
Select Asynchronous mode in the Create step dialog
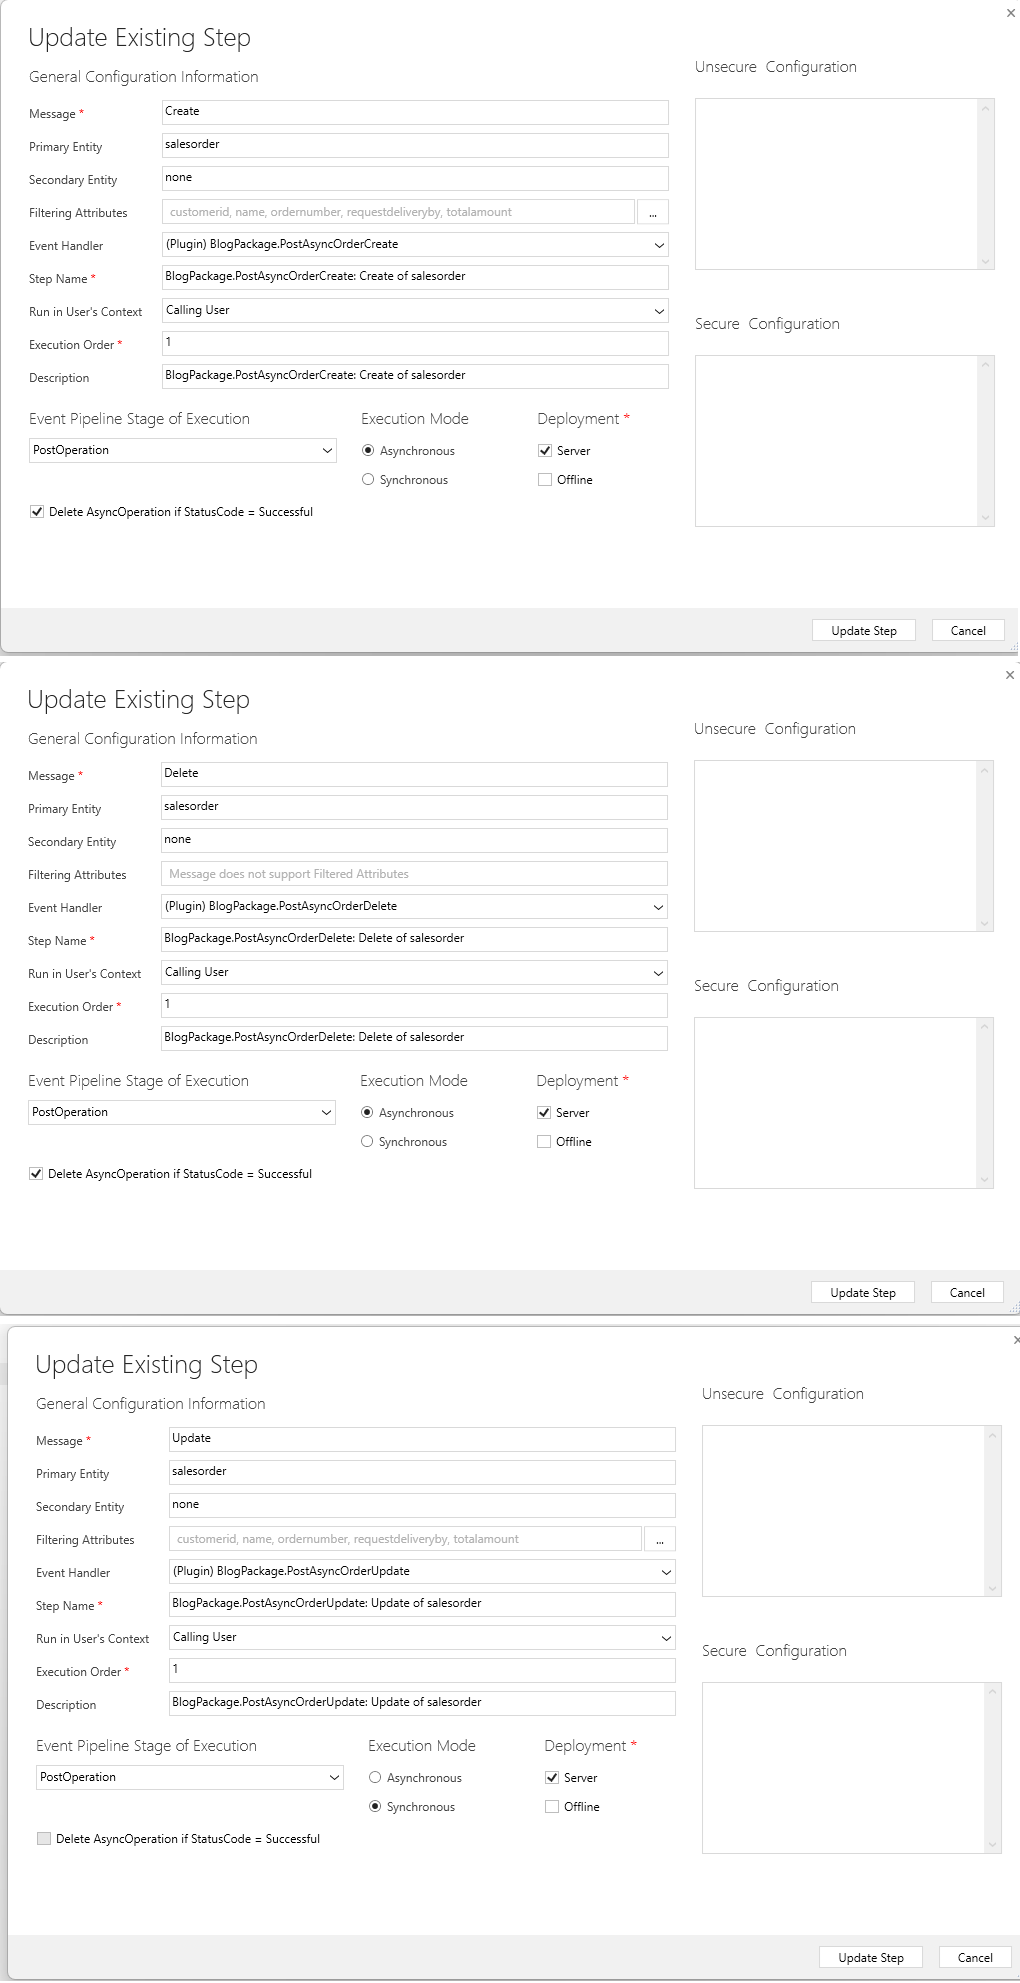368,451
